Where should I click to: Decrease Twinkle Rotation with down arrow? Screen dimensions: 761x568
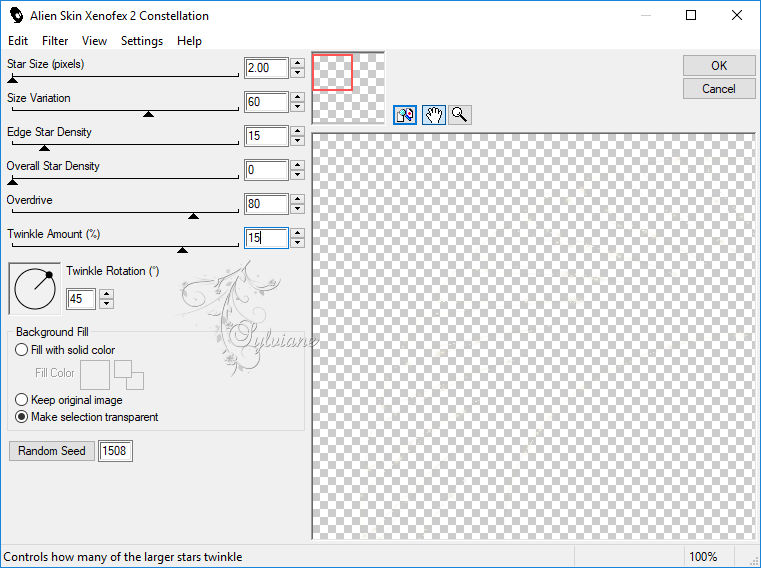pyautogui.click(x=106, y=304)
